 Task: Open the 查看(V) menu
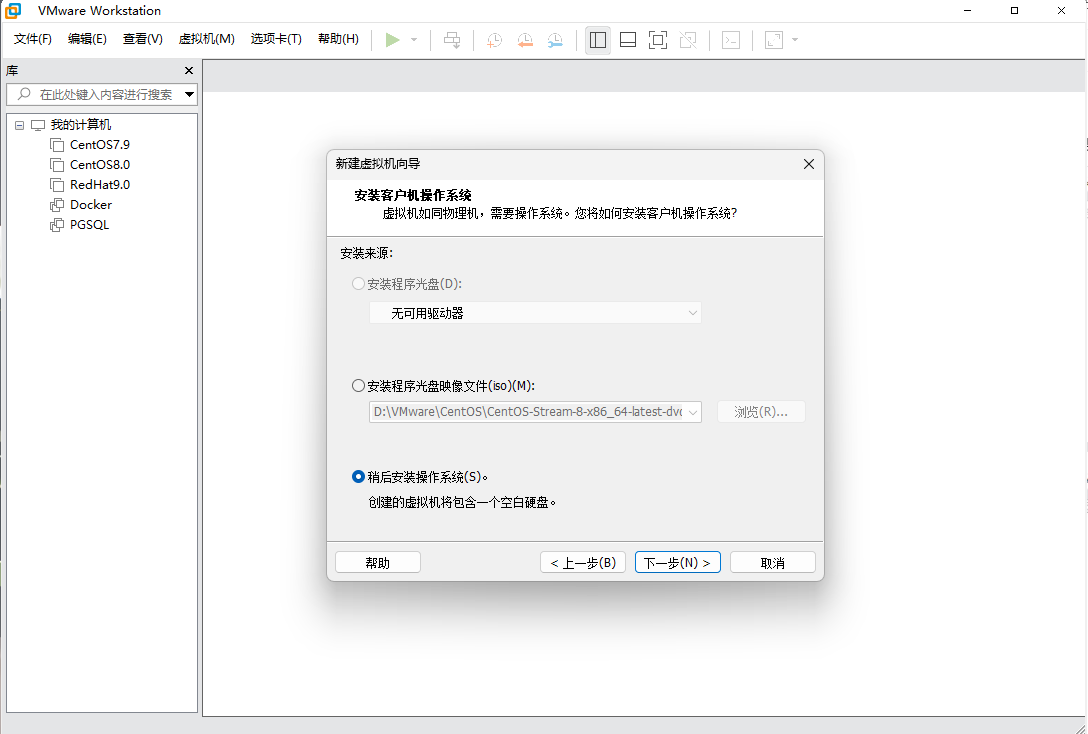click(143, 39)
